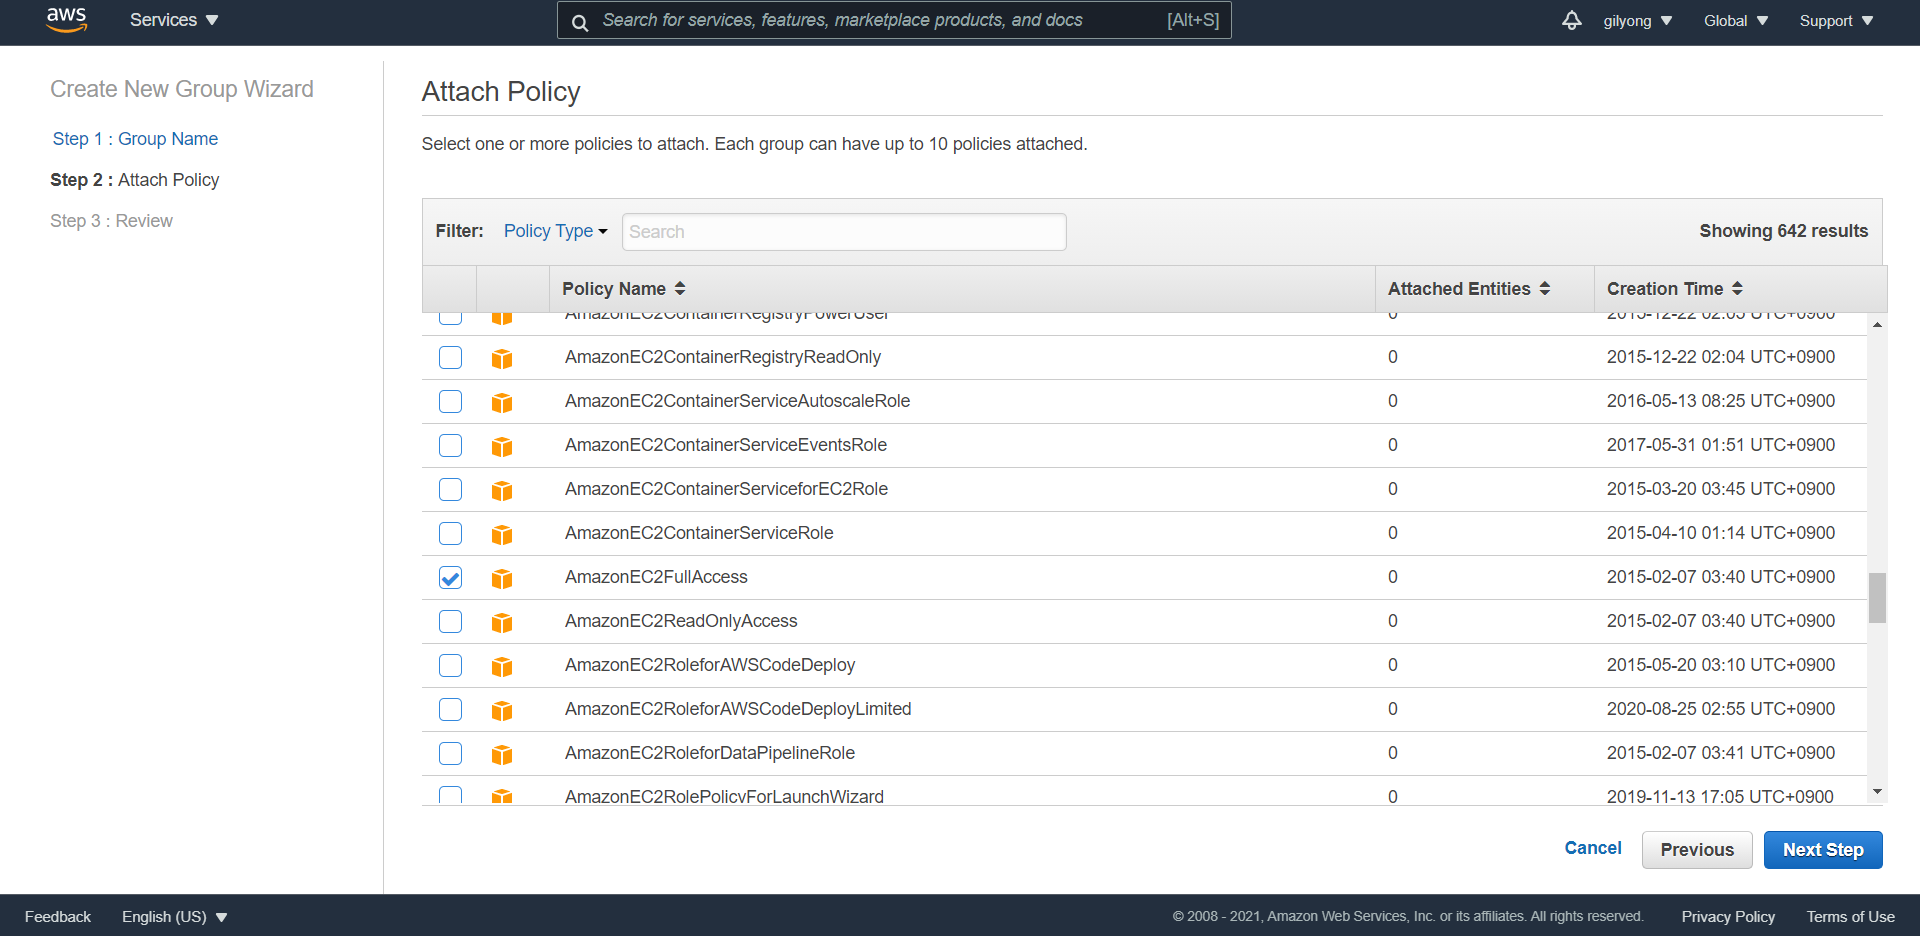Viewport: 1920px width, 936px height.
Task: Click the Cancel link
Action: (x=1593, y=848)
